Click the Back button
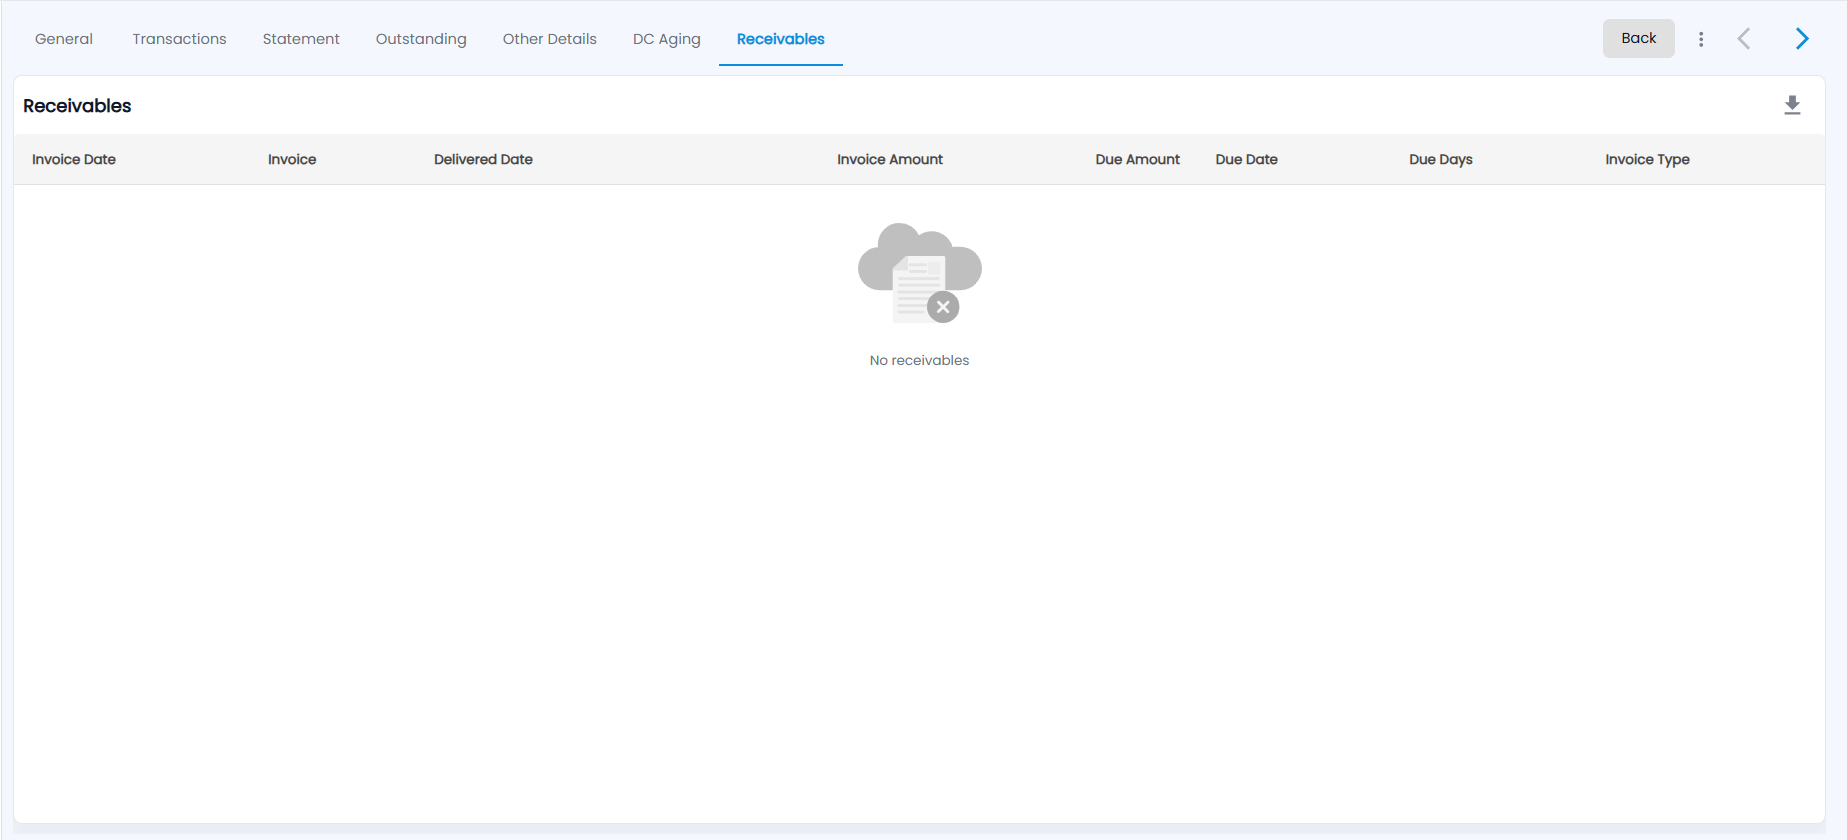The width and height of the screenshot is (1847, 840). coord(1638,38)
